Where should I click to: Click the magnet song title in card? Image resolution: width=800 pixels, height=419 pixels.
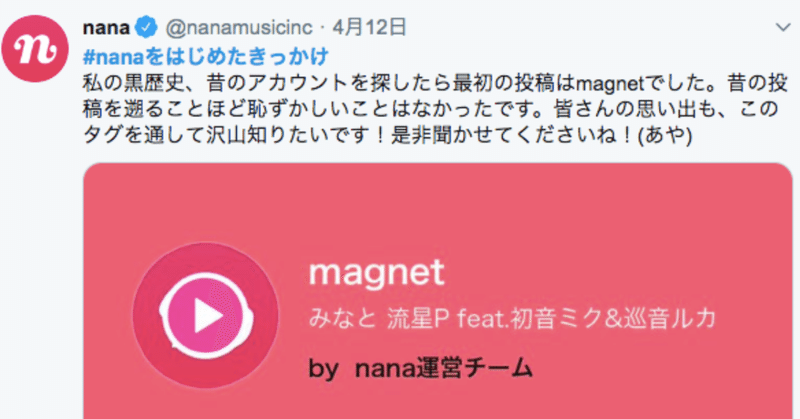pyautogui.click(x=377, y=273)
